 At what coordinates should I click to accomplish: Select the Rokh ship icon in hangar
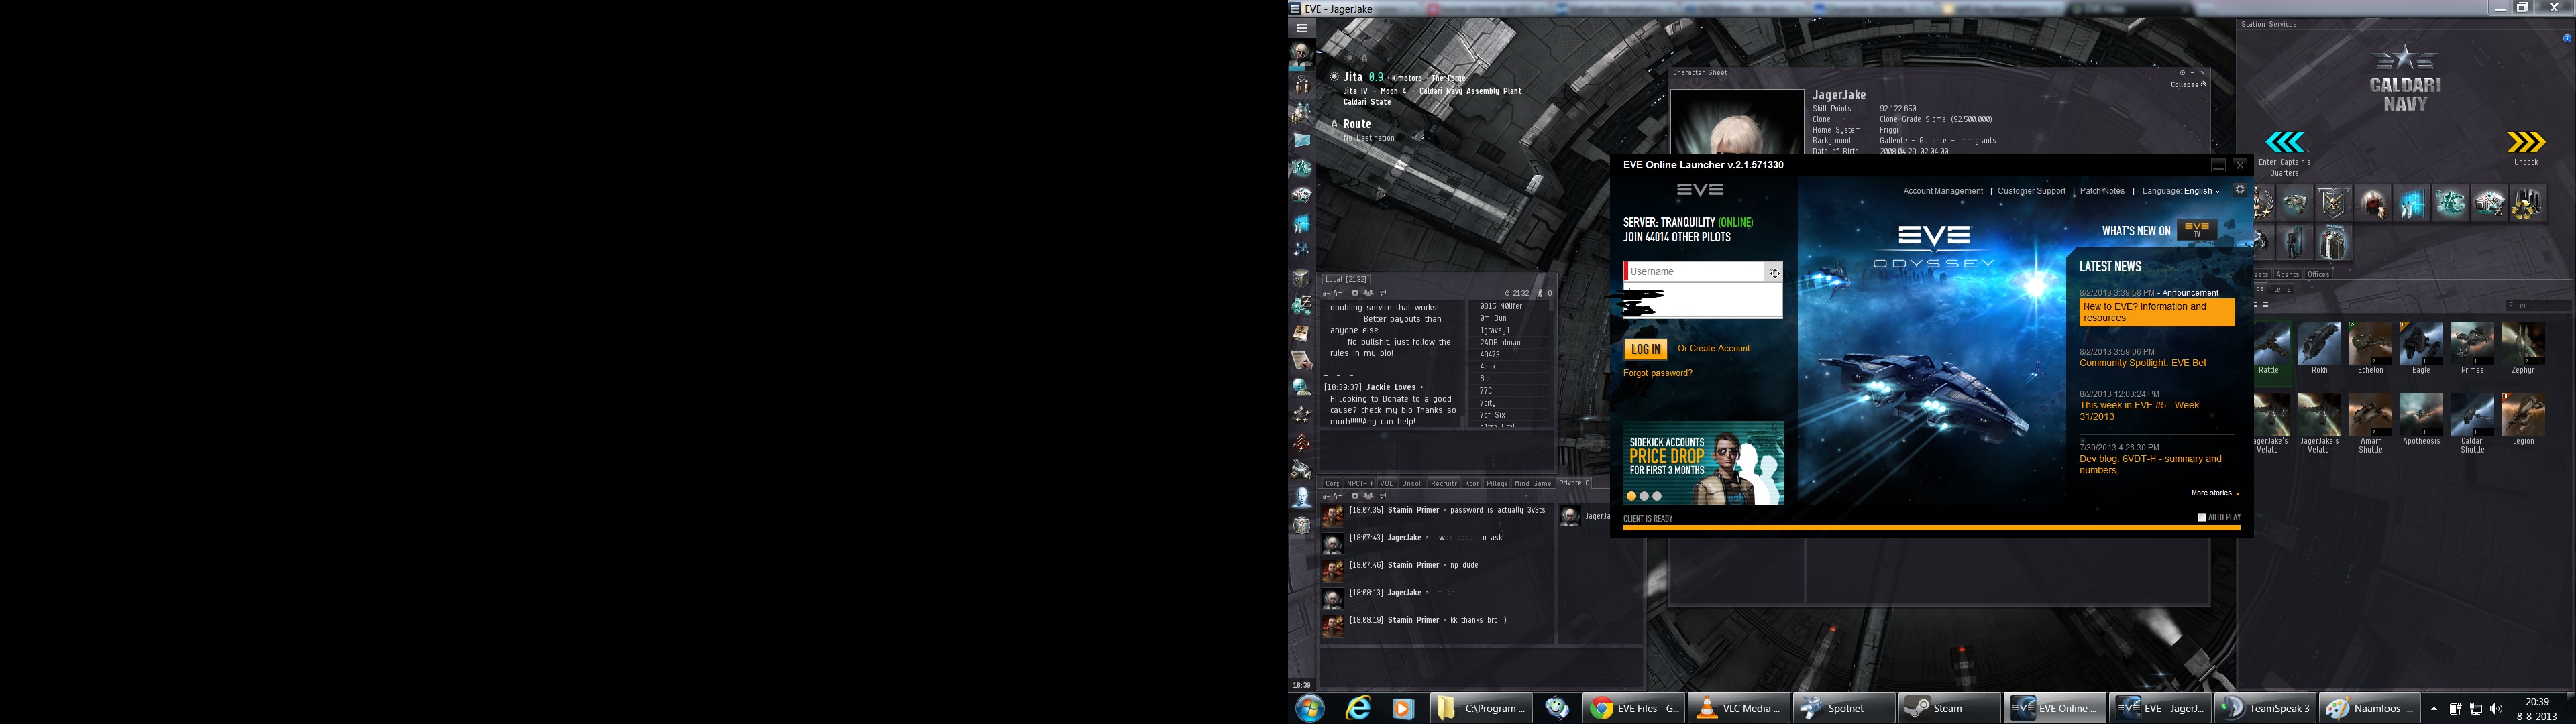click(x=2319, y=343)
